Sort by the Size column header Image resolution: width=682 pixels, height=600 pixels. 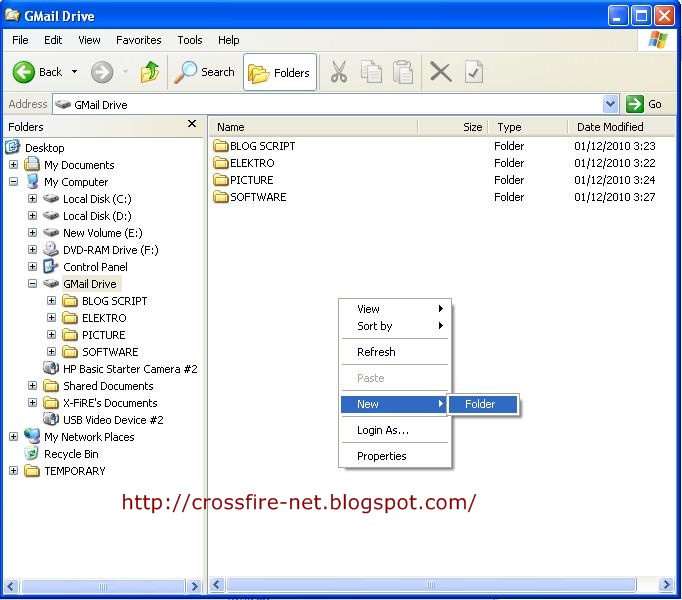[x=453, y=127]
